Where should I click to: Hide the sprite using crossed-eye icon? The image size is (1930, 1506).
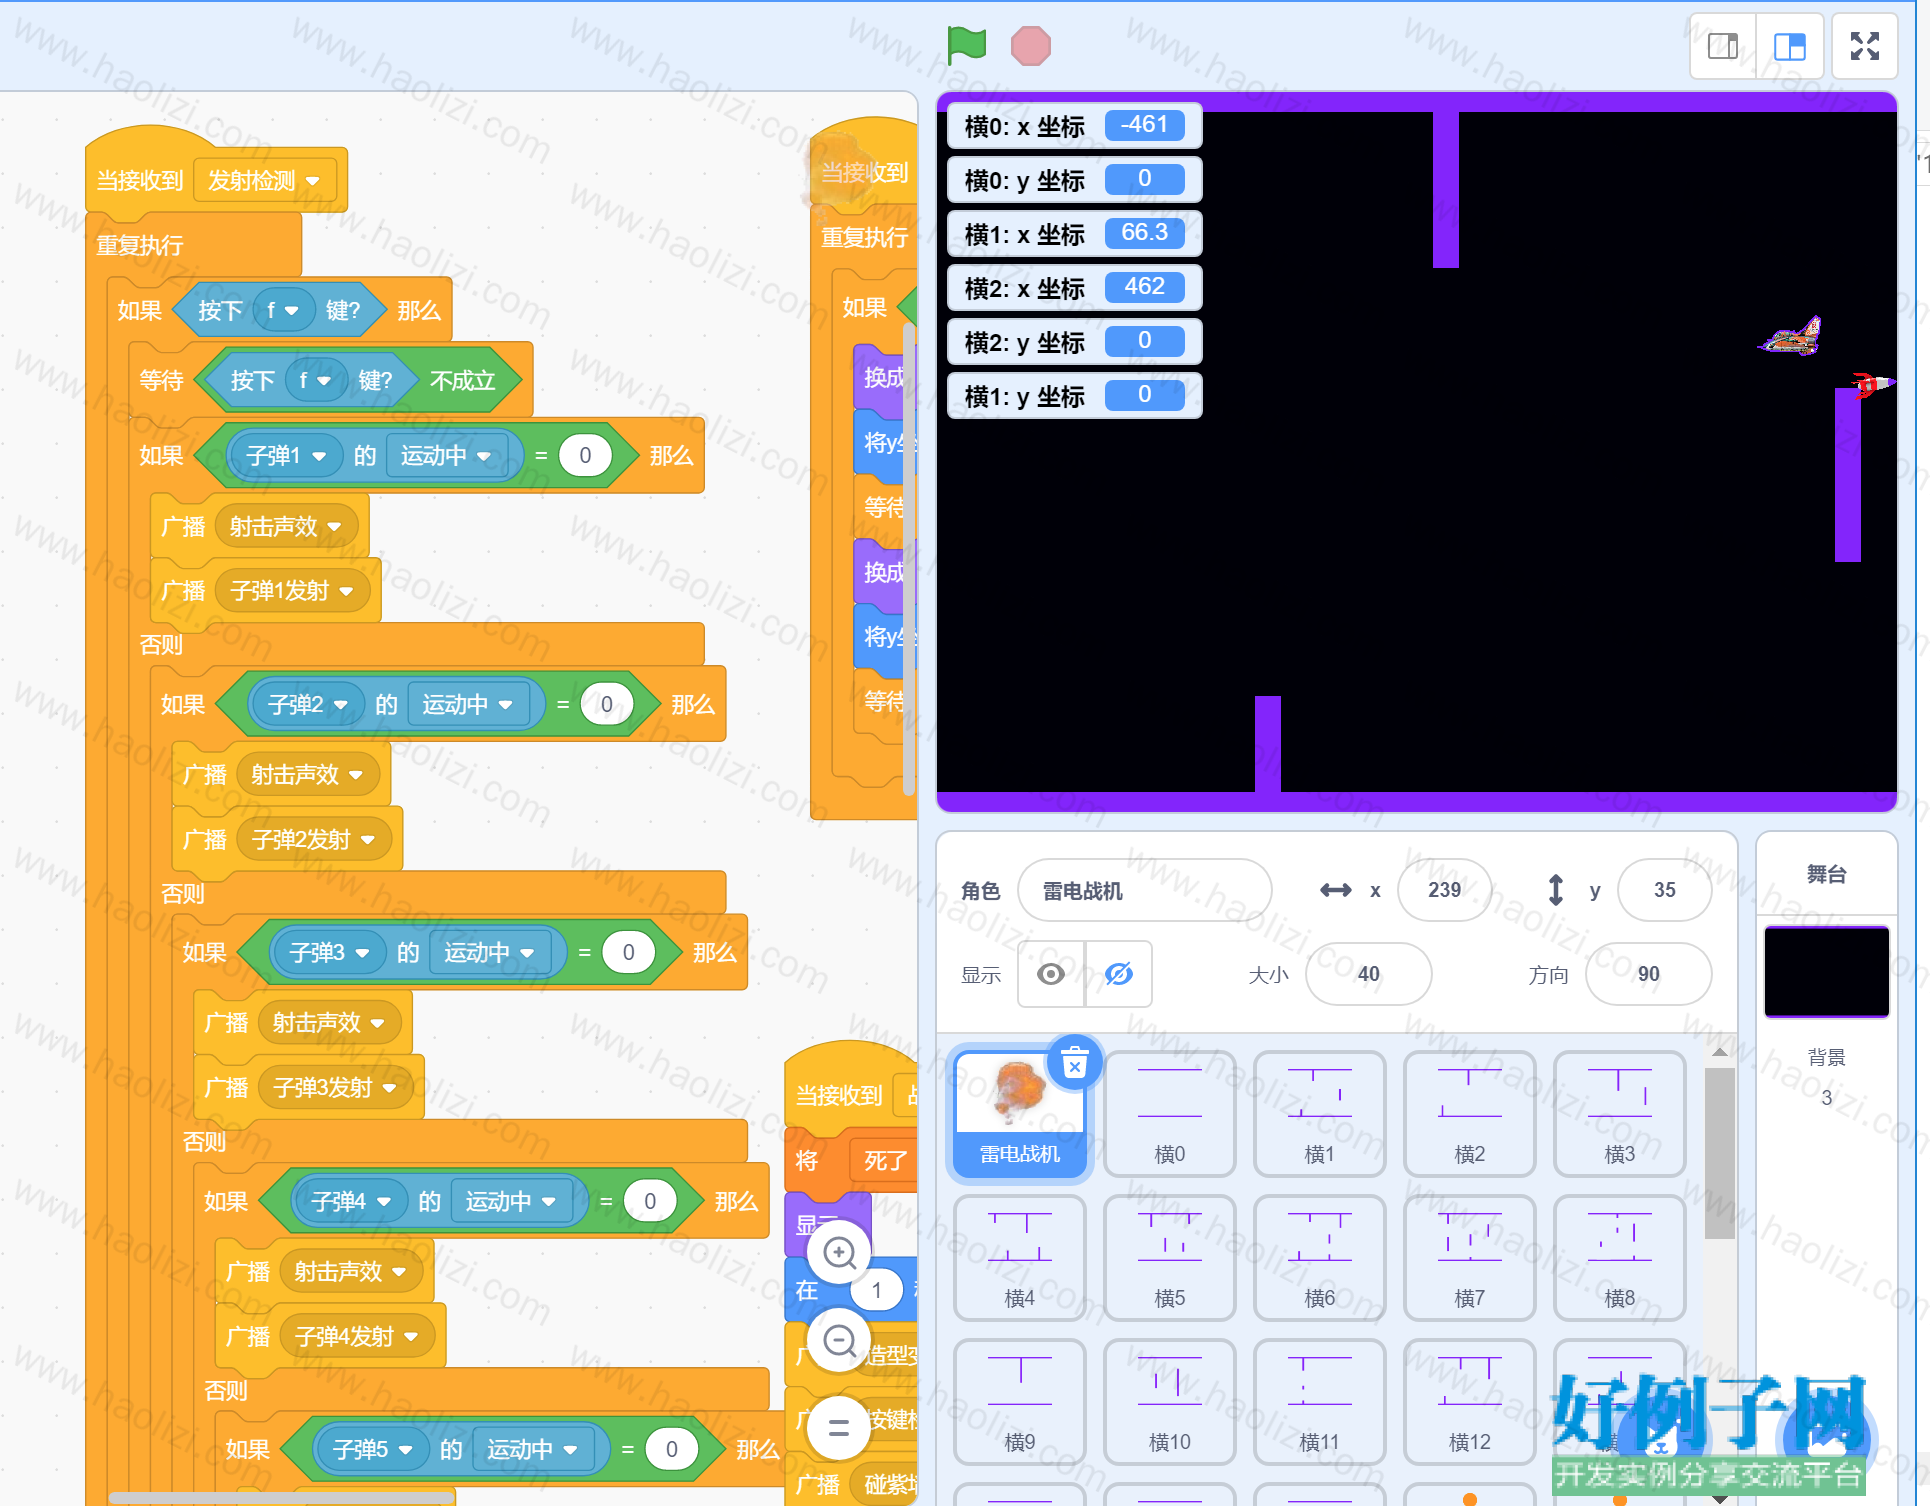point(1119,974)
